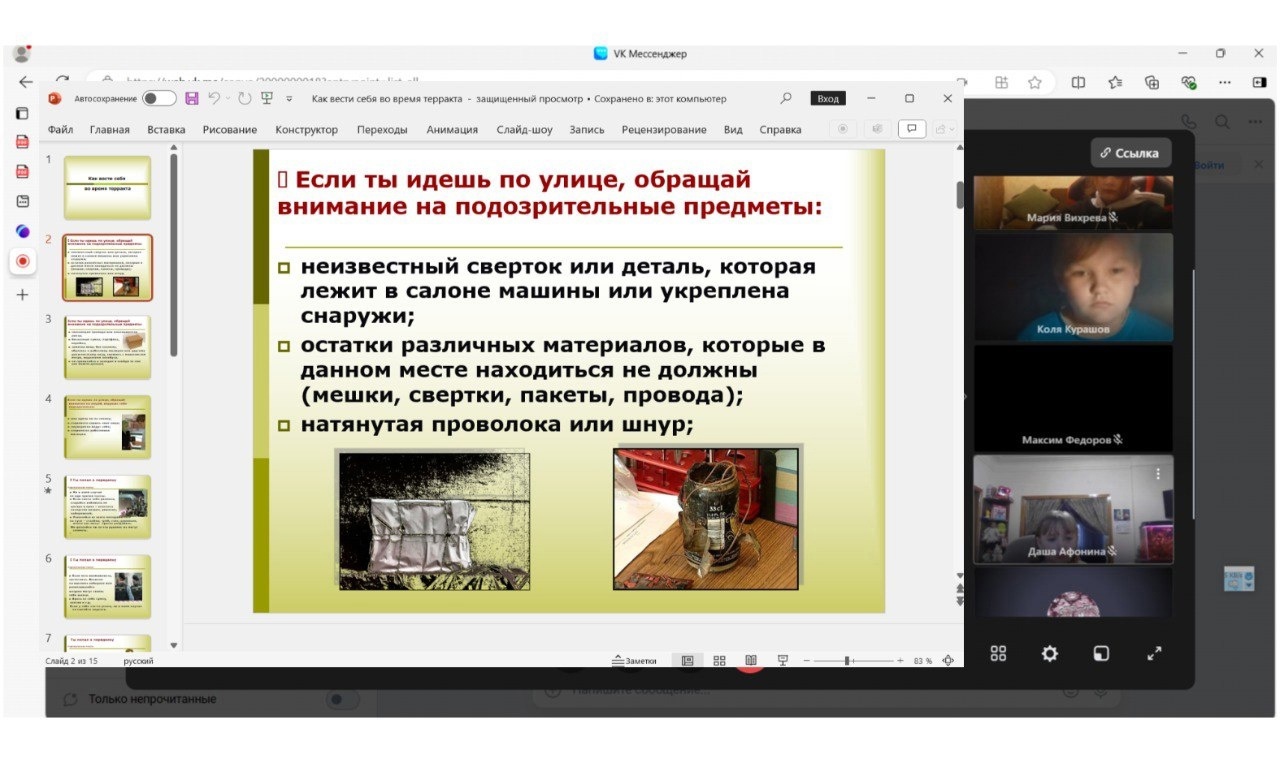Screen dimensions: 1280x763
Task: Go back in the Edge browser
Action: (x=26, y=82)
